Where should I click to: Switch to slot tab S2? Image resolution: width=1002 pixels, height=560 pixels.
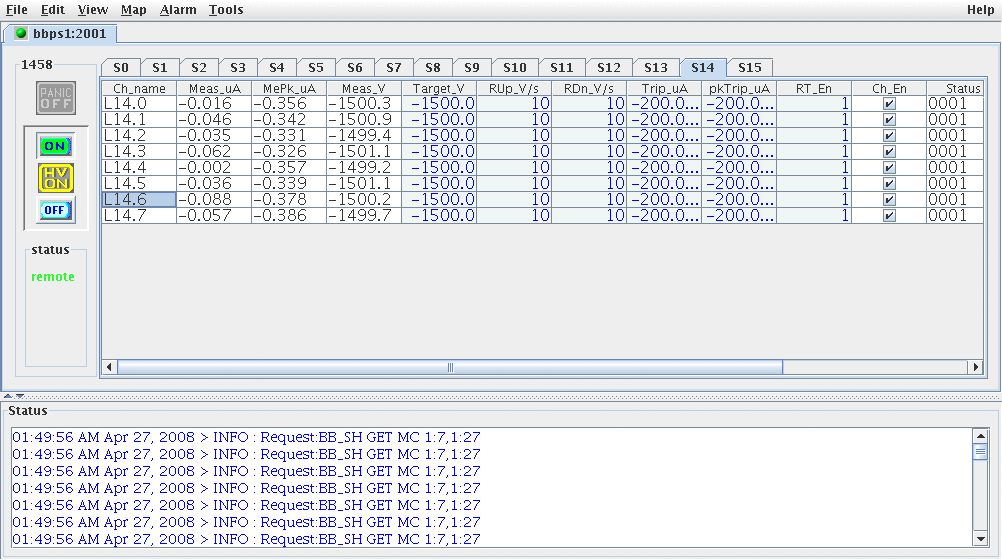[199, 68]
